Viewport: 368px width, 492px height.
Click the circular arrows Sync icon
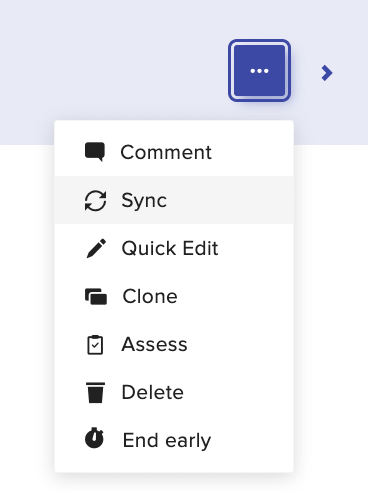tap(95, 201)
